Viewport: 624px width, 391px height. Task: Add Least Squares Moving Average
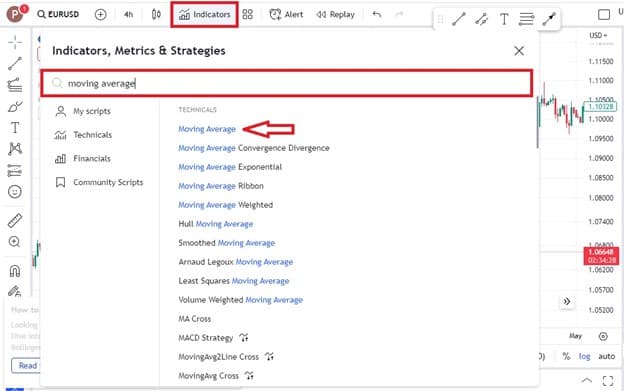coord(234,281)
